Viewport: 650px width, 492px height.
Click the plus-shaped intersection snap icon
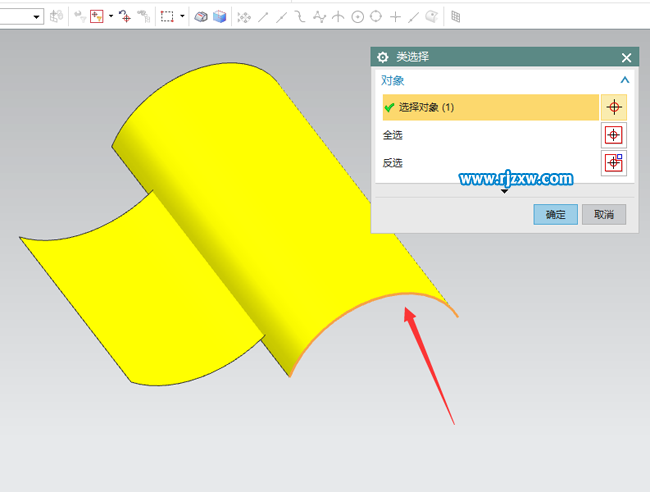click(x=395, y=16)
